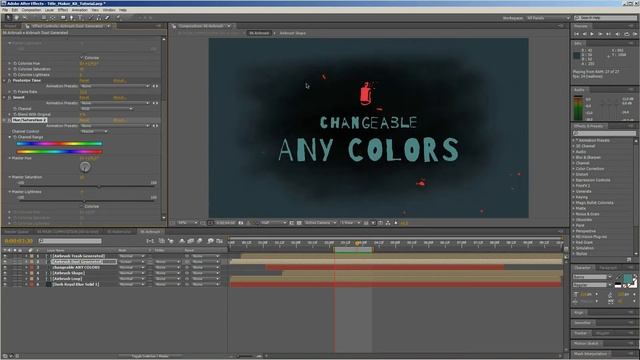Click fill color swatch in Character panel

click(627, 278)
